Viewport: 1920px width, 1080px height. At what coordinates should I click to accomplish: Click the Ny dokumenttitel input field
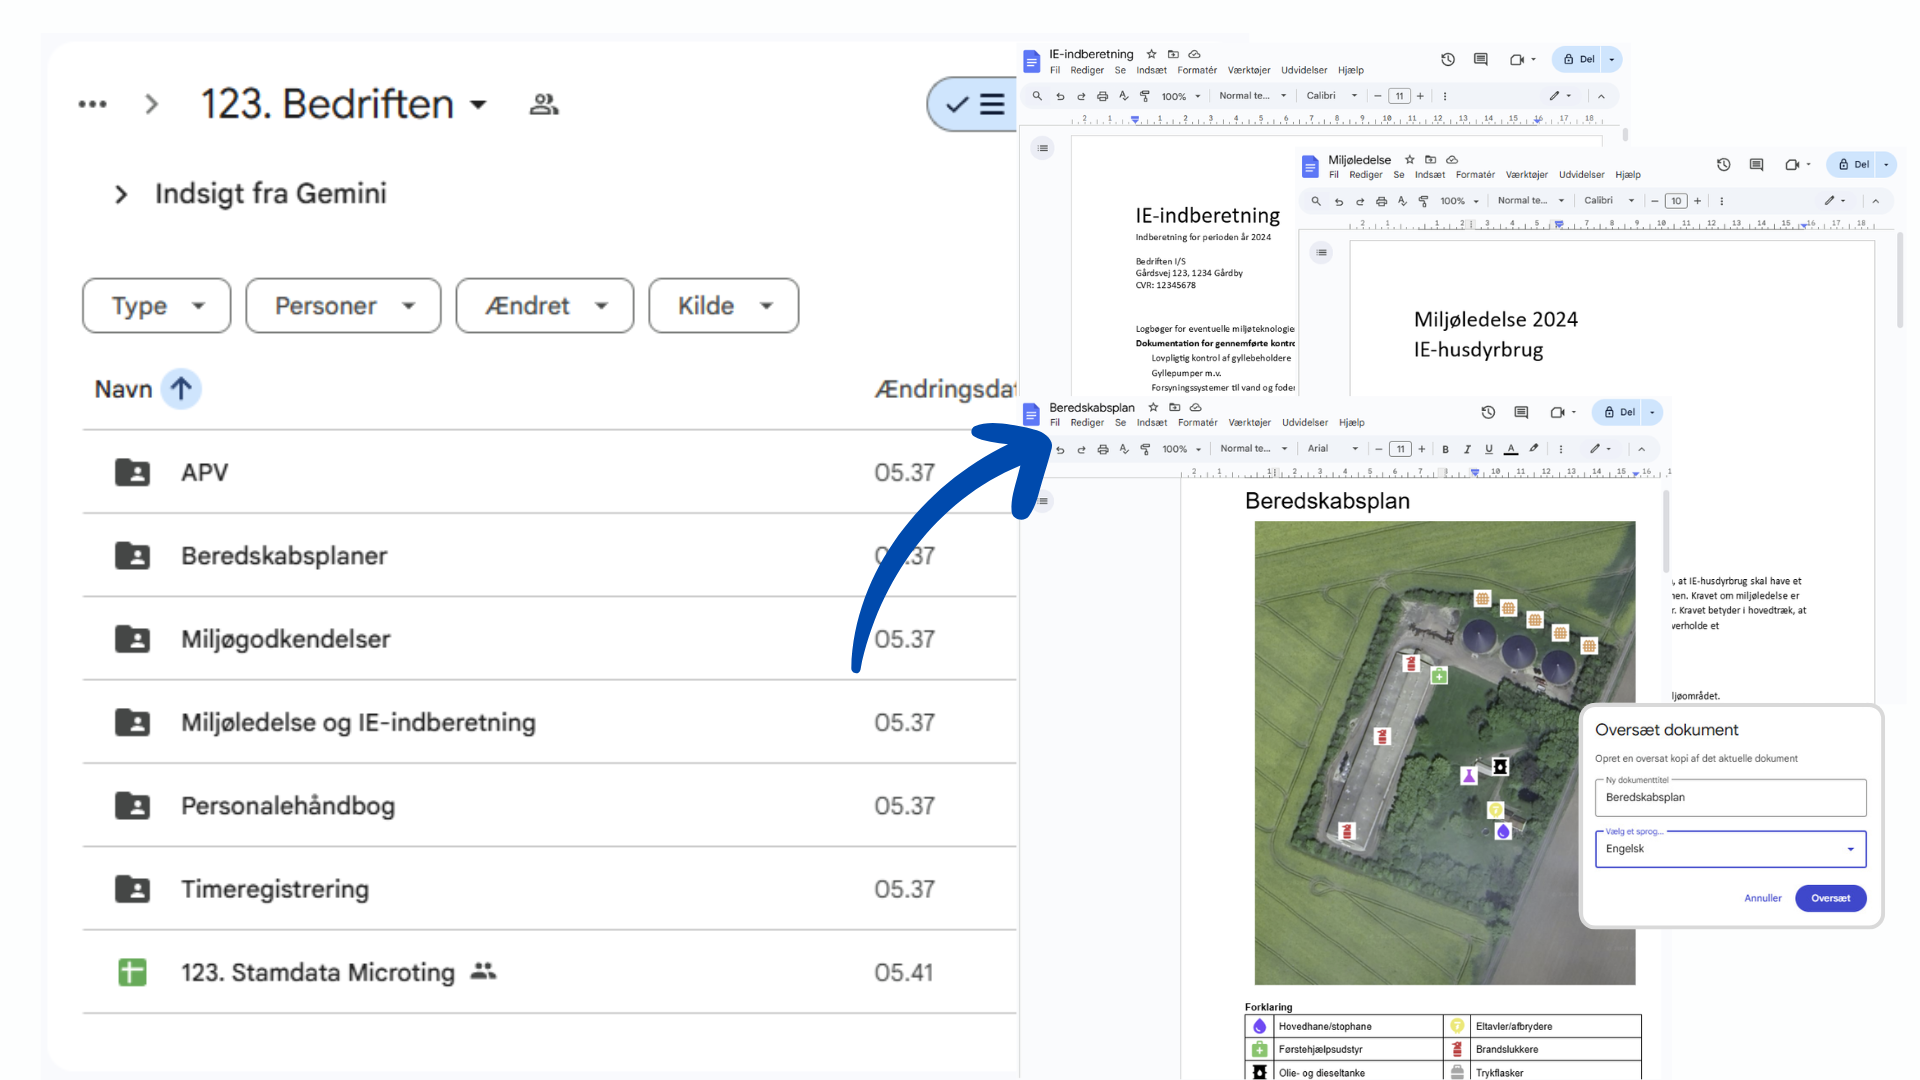click(x=1730, y=798)
